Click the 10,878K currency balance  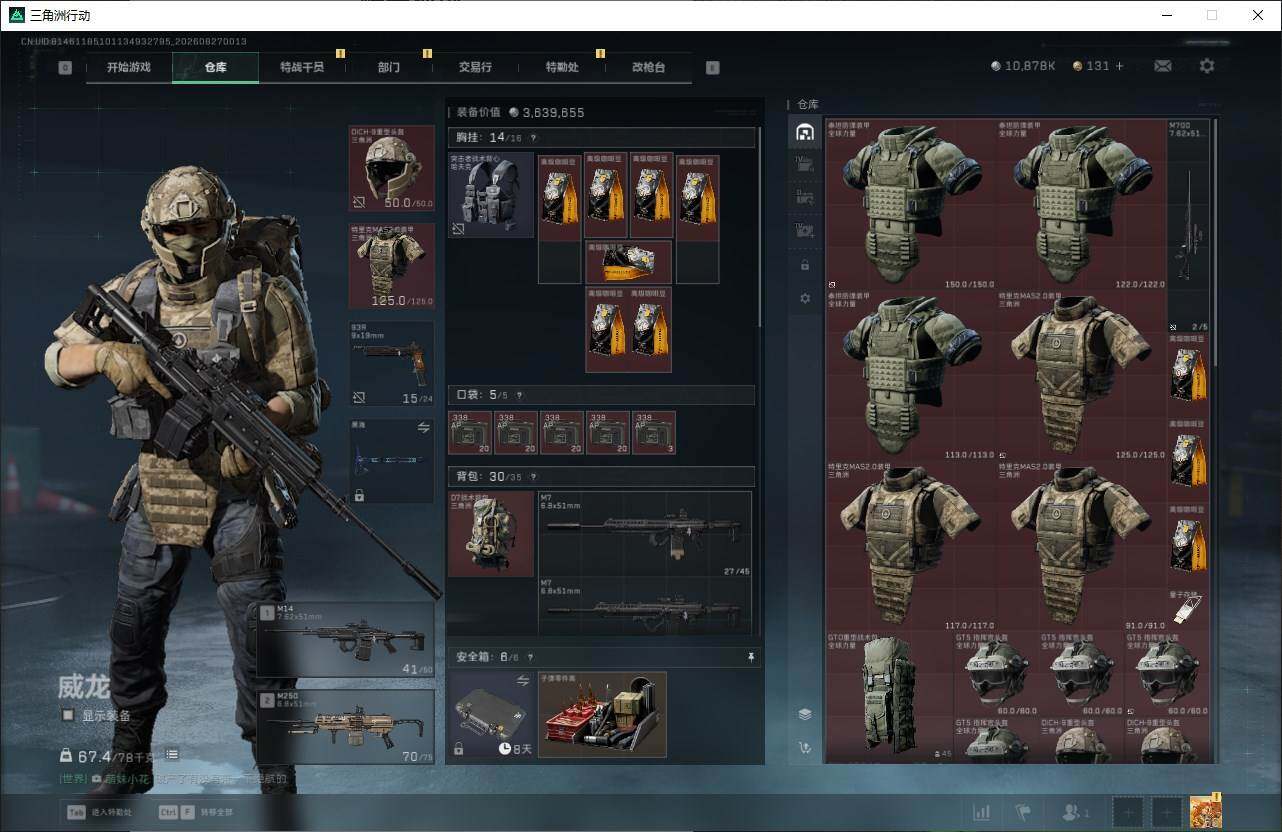[1023, 66]
